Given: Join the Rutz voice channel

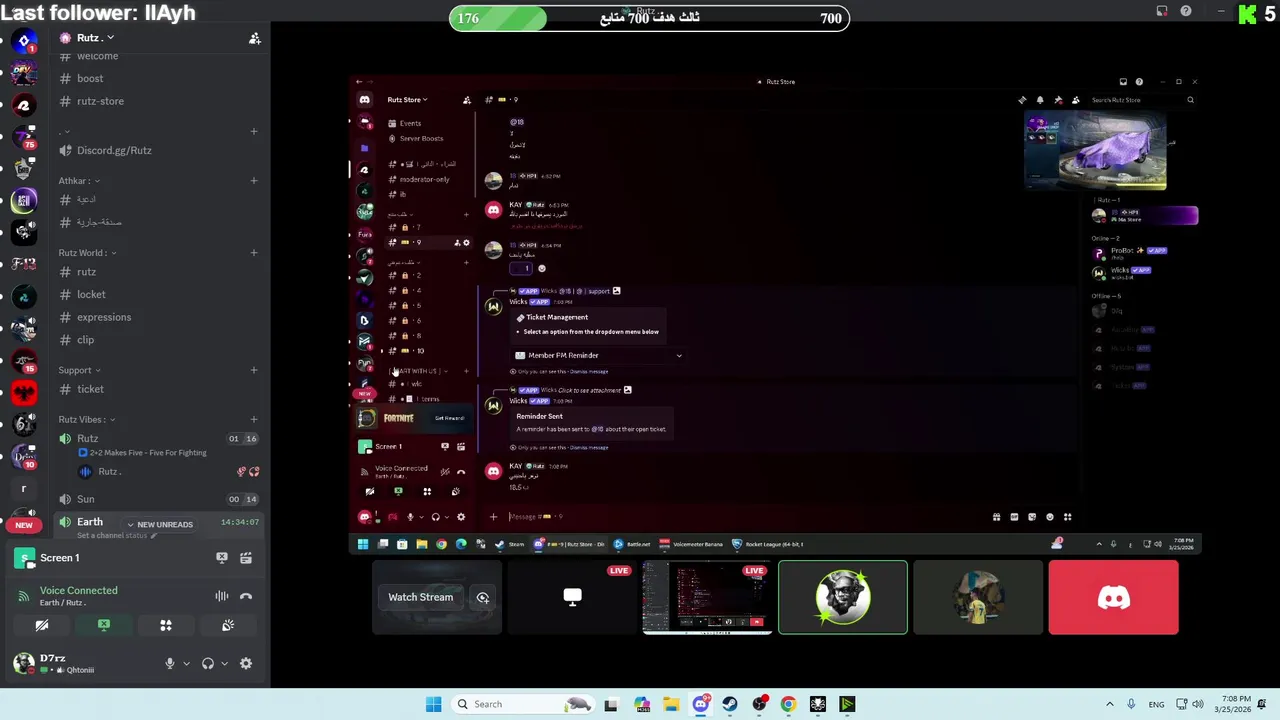Looking at the screenshot, I should pyautogui.click(x=88, y=438).
